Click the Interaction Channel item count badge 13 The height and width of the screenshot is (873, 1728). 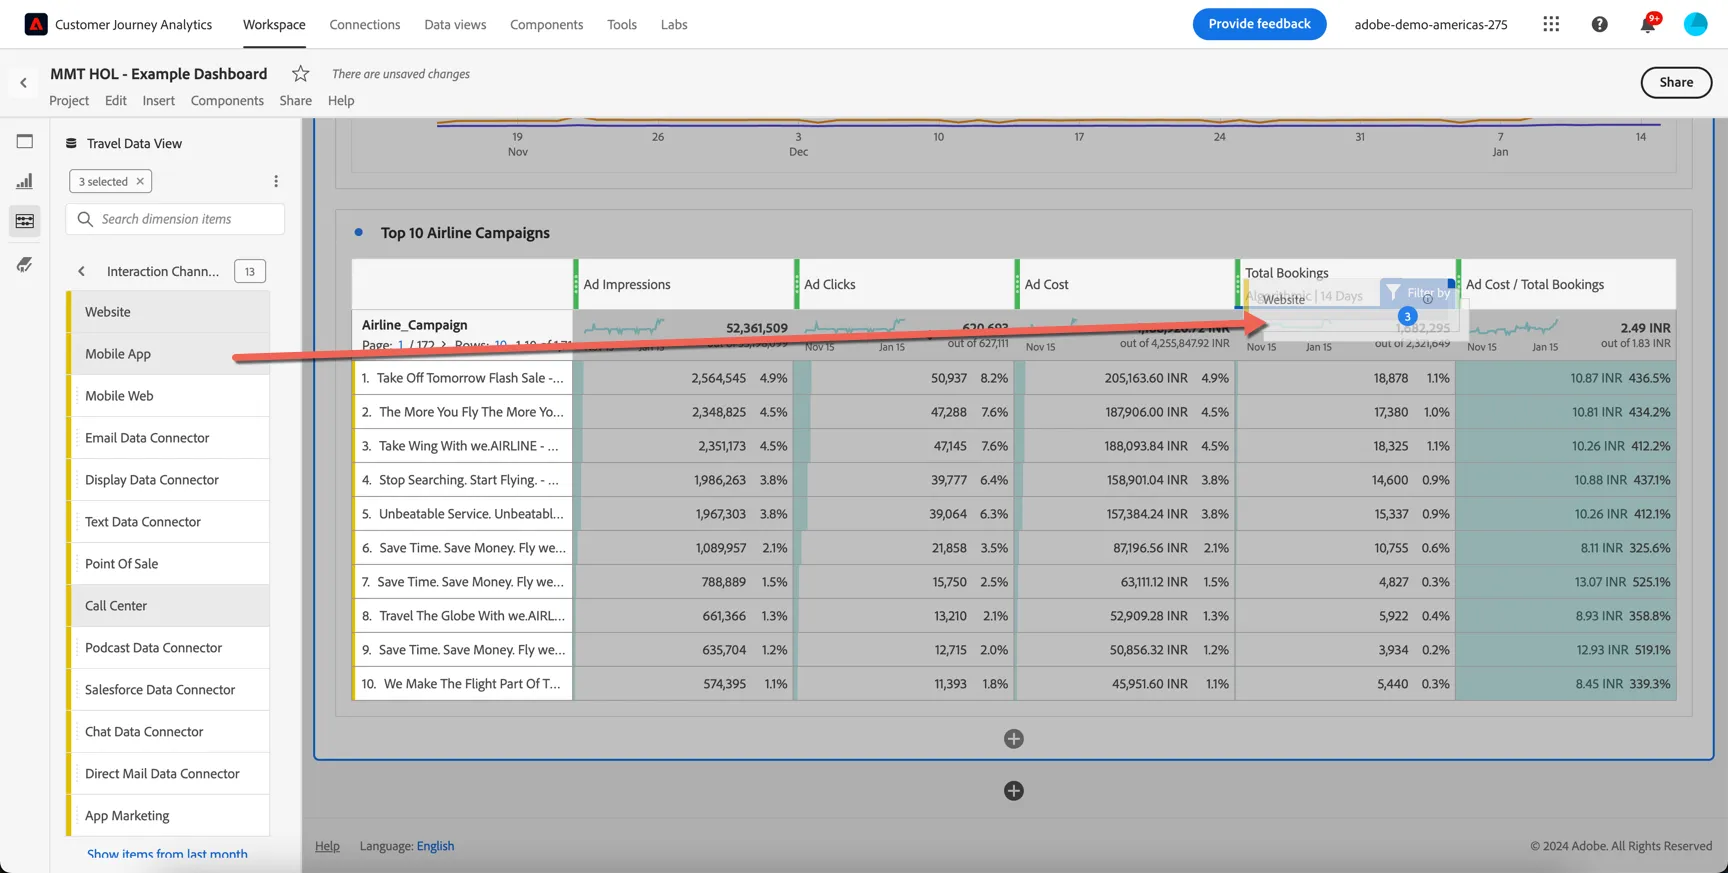point(250,271)
